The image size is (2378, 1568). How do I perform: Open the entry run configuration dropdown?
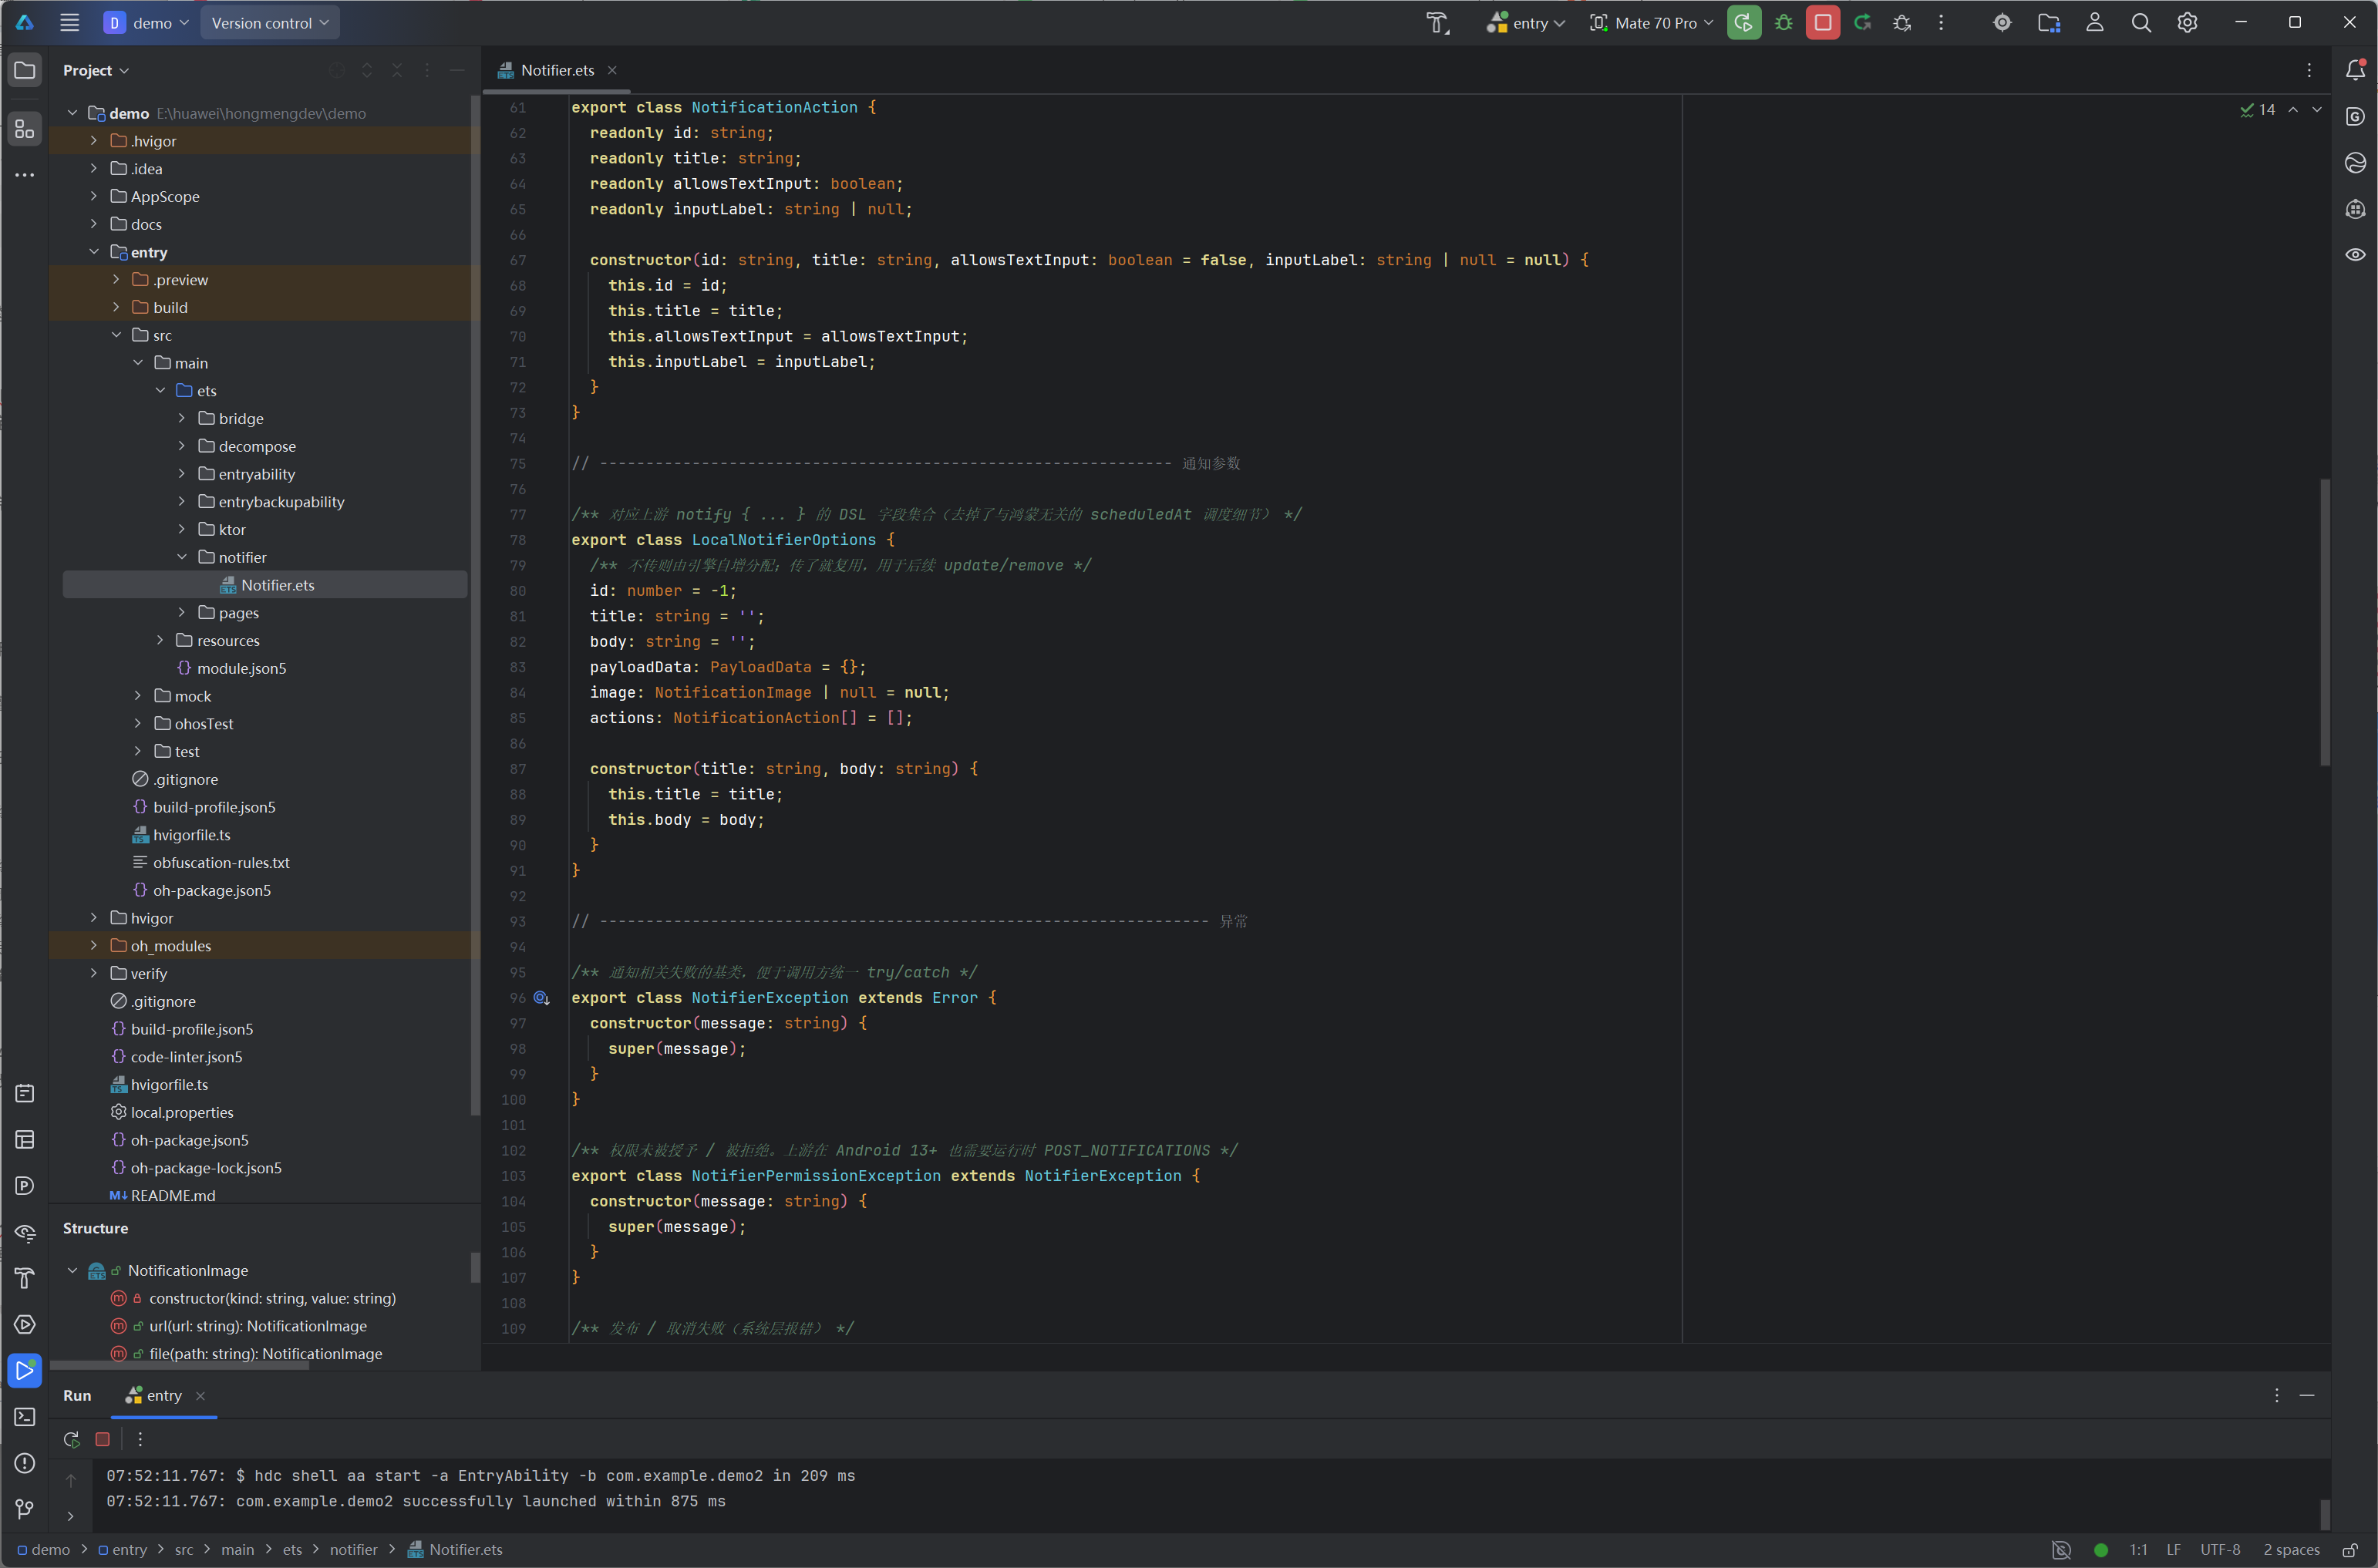(1525, 23)
